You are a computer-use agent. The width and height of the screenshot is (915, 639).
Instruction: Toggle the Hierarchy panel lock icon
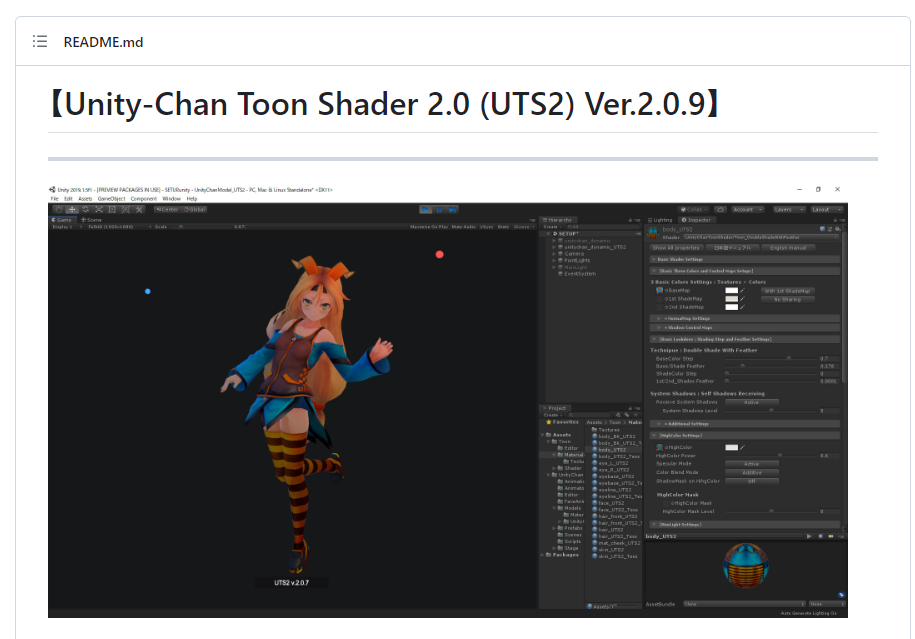[630, 221]
